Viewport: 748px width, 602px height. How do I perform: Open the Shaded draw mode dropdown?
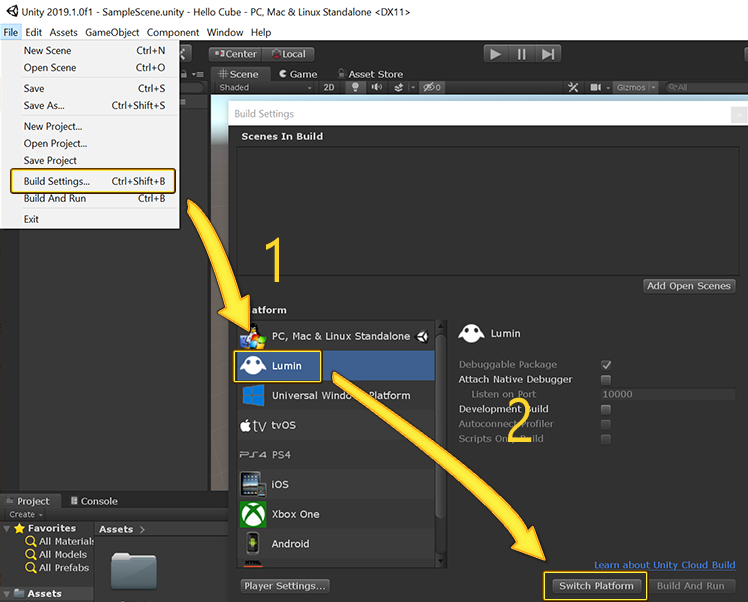click(265, 87)
